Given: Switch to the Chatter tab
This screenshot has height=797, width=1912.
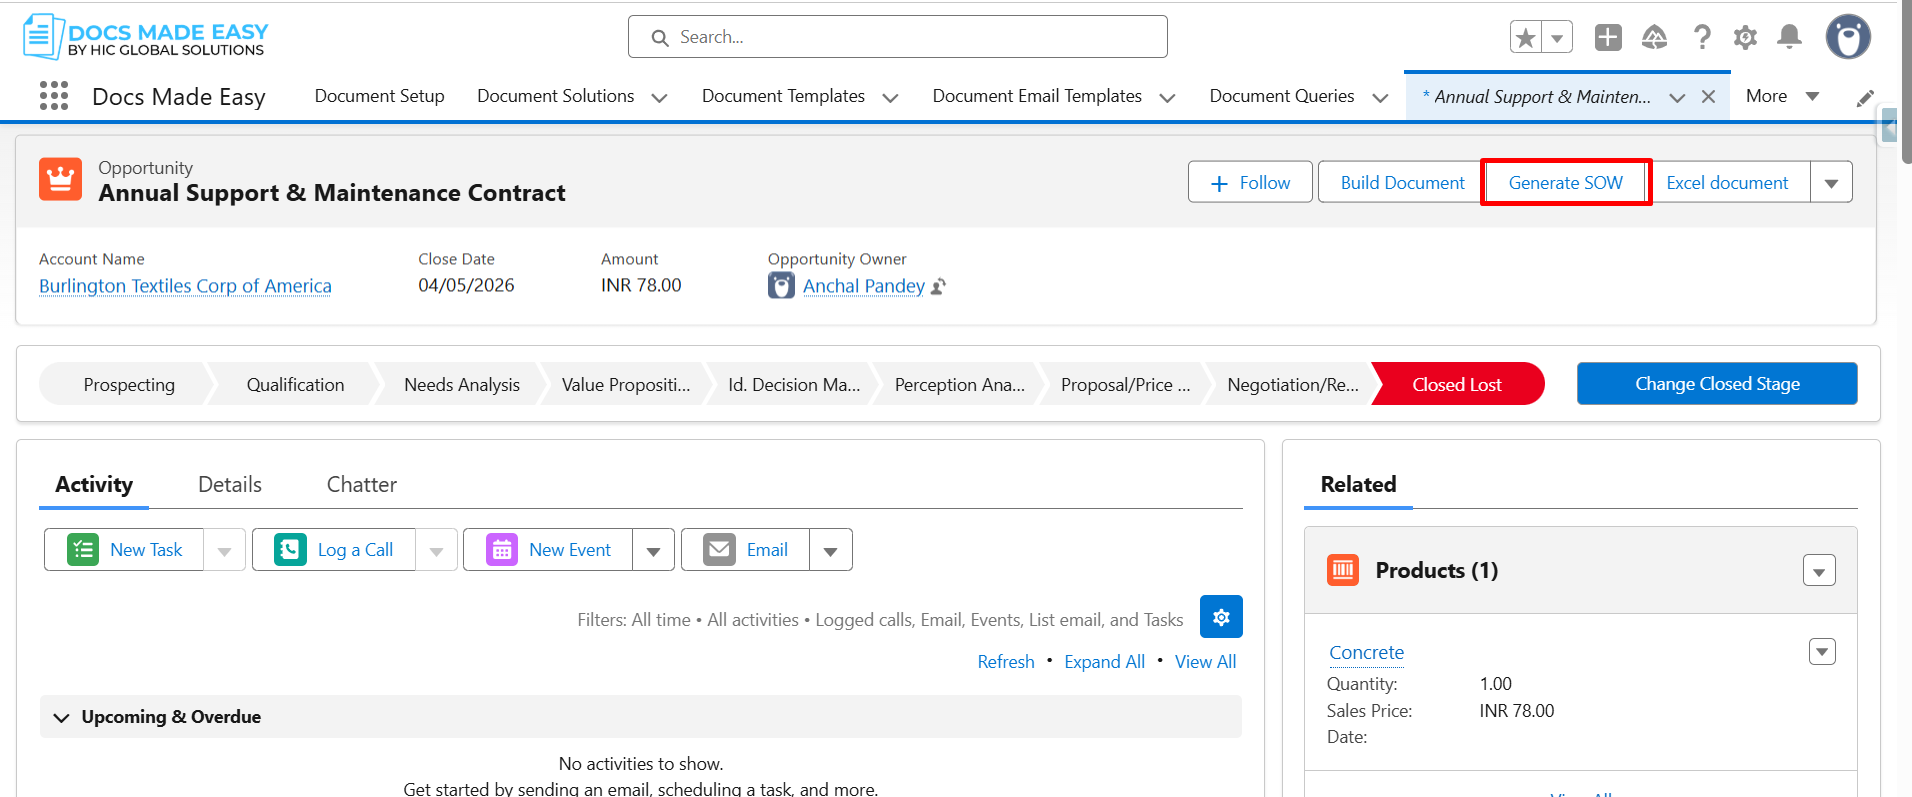Looking at the screenshot, I should [x=362, y=485].
